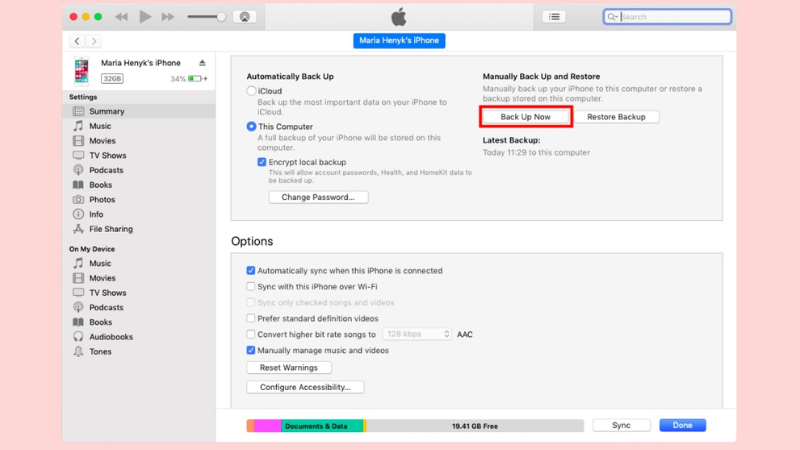The width and height of the screenshot is (800, 450).
Task: Click the Latest Backup time text
Action: [536, 153]
